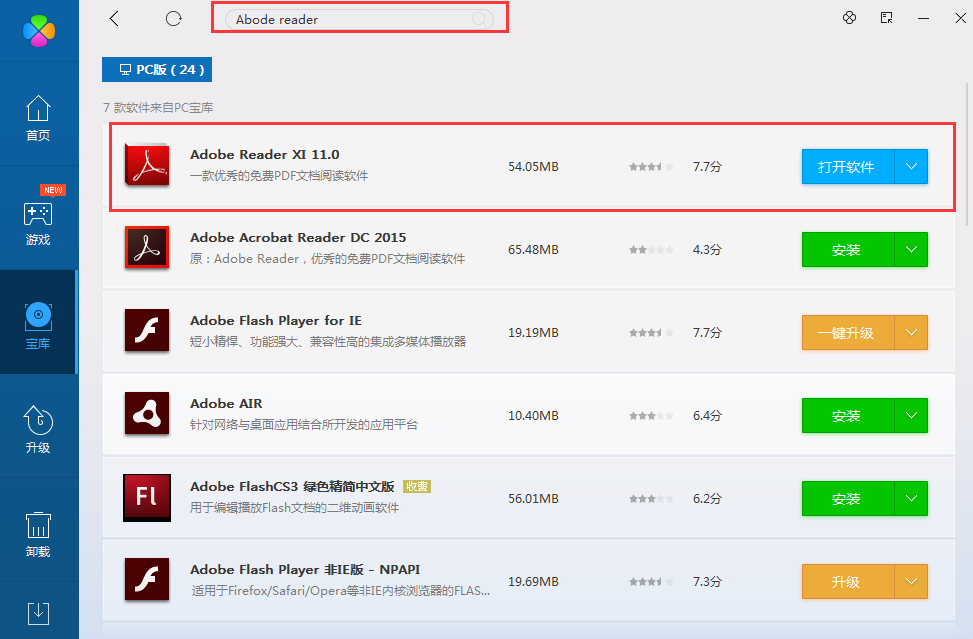Click the 4.3分 rating of Acrobat Reader DC
Screen dimensions: 973x639
click(x=707, y=250)
